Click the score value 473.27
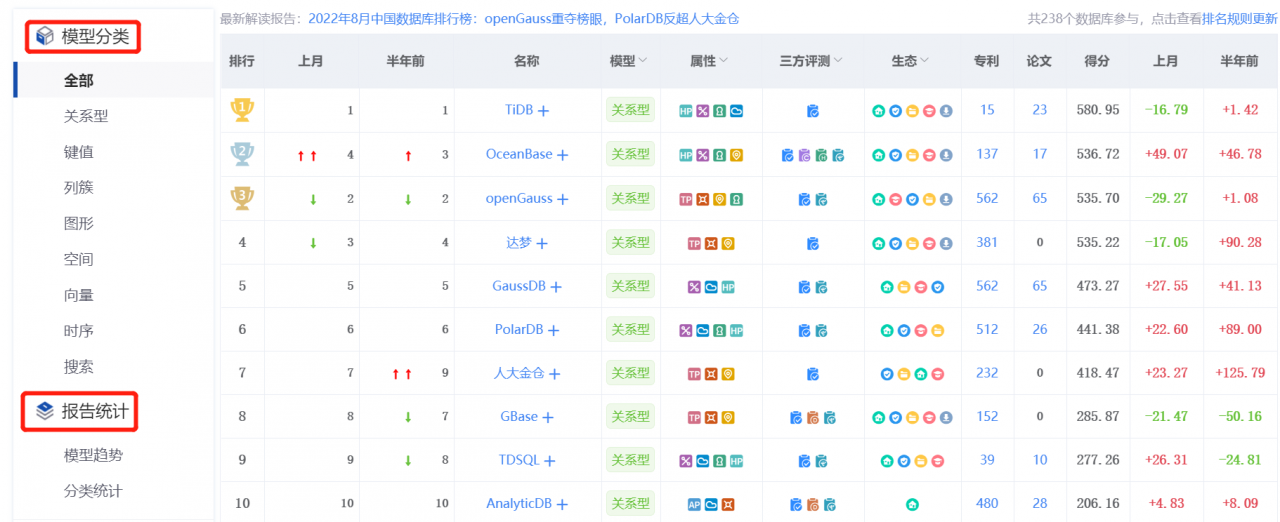 point(1098,286)
